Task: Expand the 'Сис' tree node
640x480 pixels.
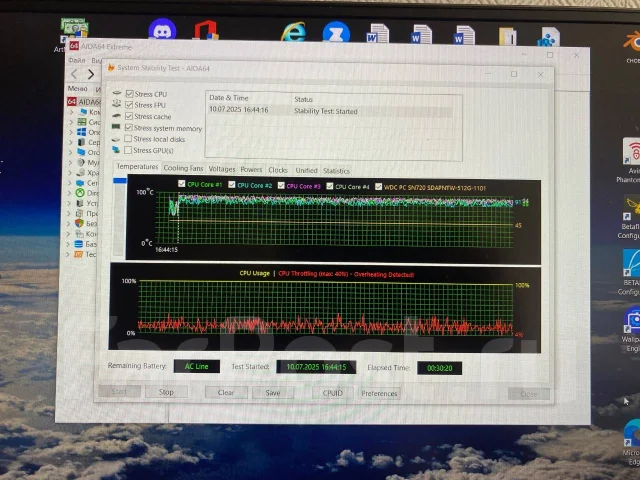Action: coord(71,122)
